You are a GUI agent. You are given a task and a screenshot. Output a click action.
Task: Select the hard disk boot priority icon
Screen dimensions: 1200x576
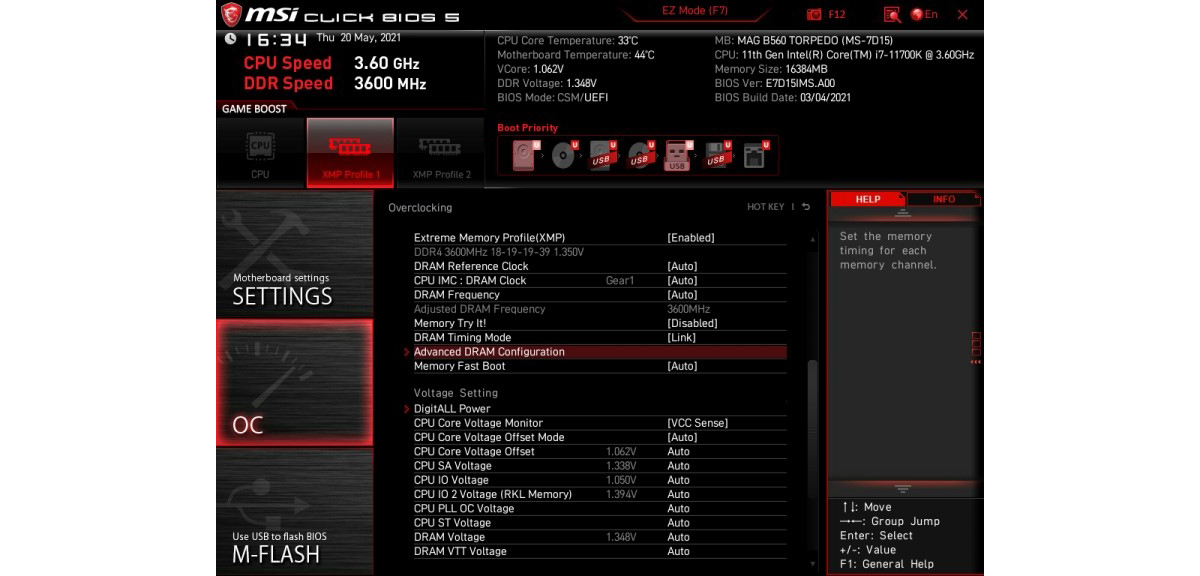click(x=524, y=155)
